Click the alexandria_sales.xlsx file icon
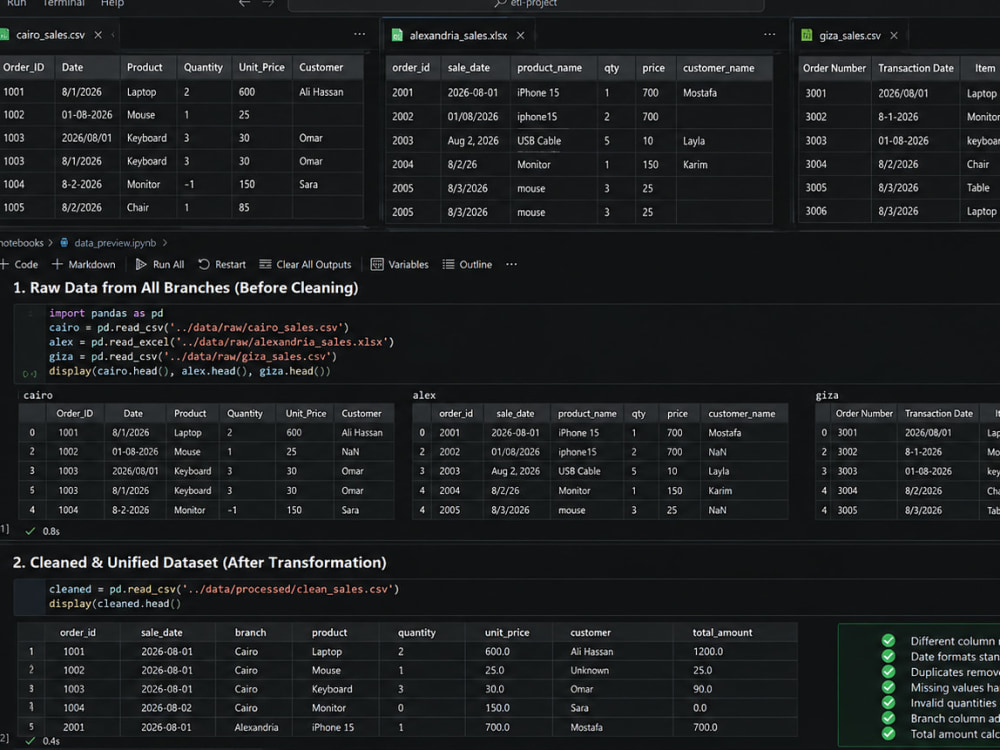This screenshot has width=1000, height=750. (397, 36)
